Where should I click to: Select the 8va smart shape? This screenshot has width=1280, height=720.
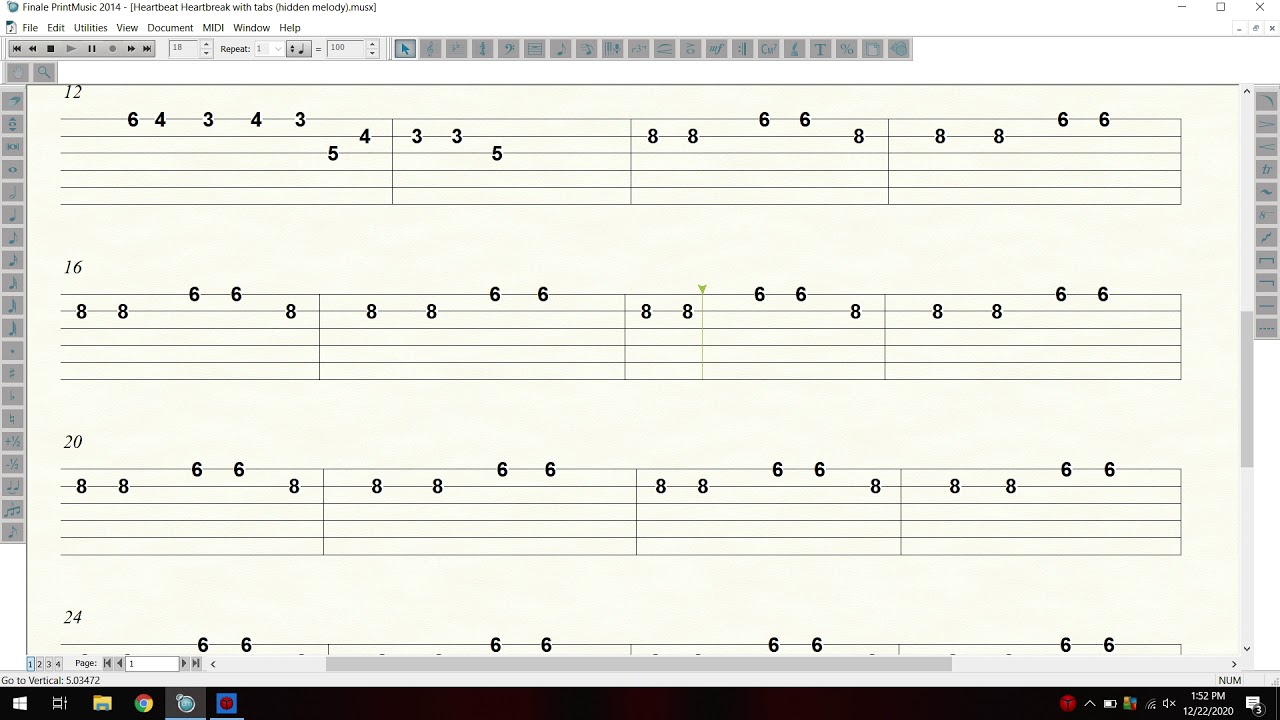(x=1266, y=215)
